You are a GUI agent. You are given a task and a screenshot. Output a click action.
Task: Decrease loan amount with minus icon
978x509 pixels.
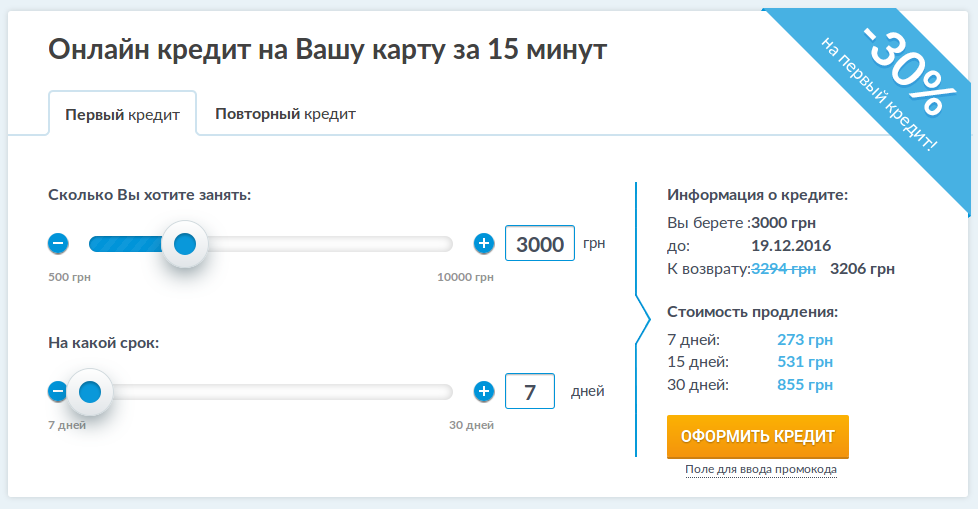(58, 243)
